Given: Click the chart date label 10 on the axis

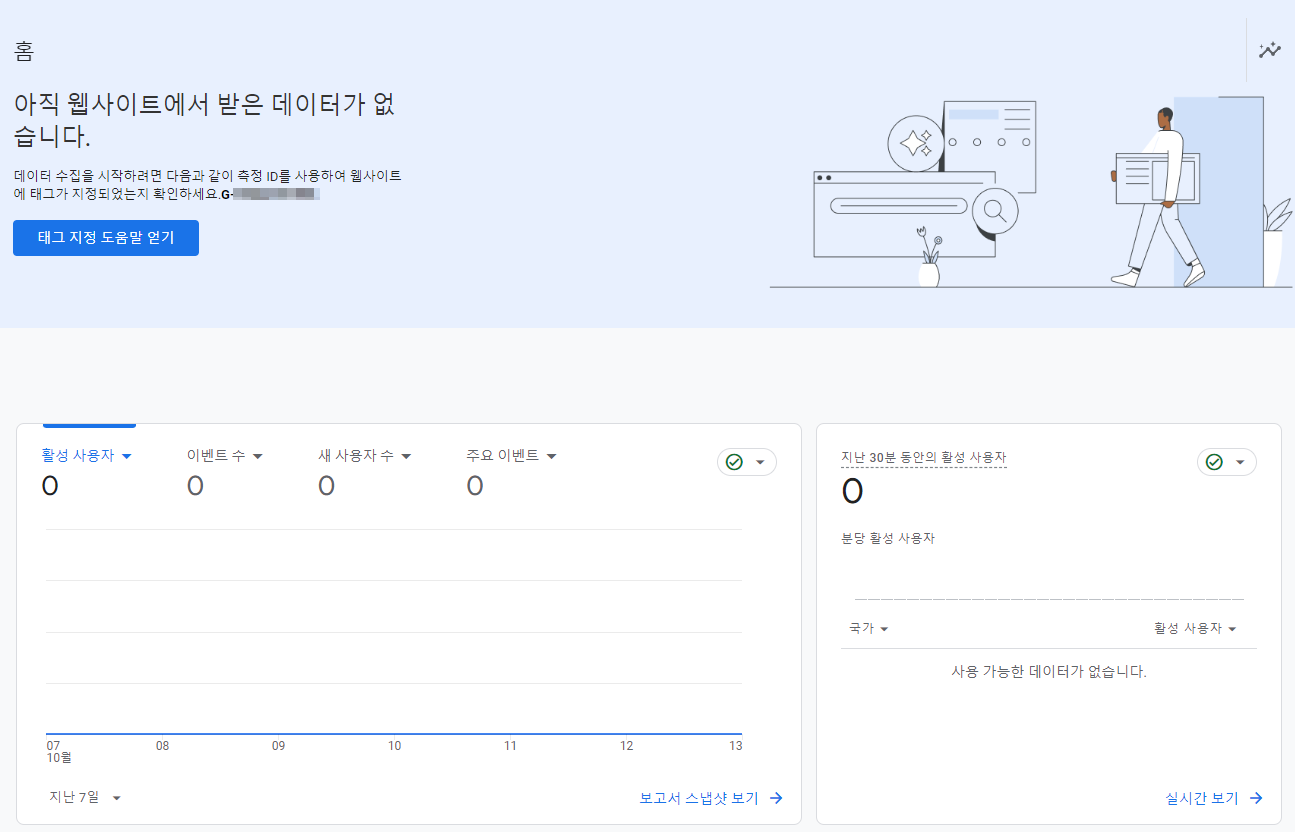Looking at the screenshot, I should 395,746.
